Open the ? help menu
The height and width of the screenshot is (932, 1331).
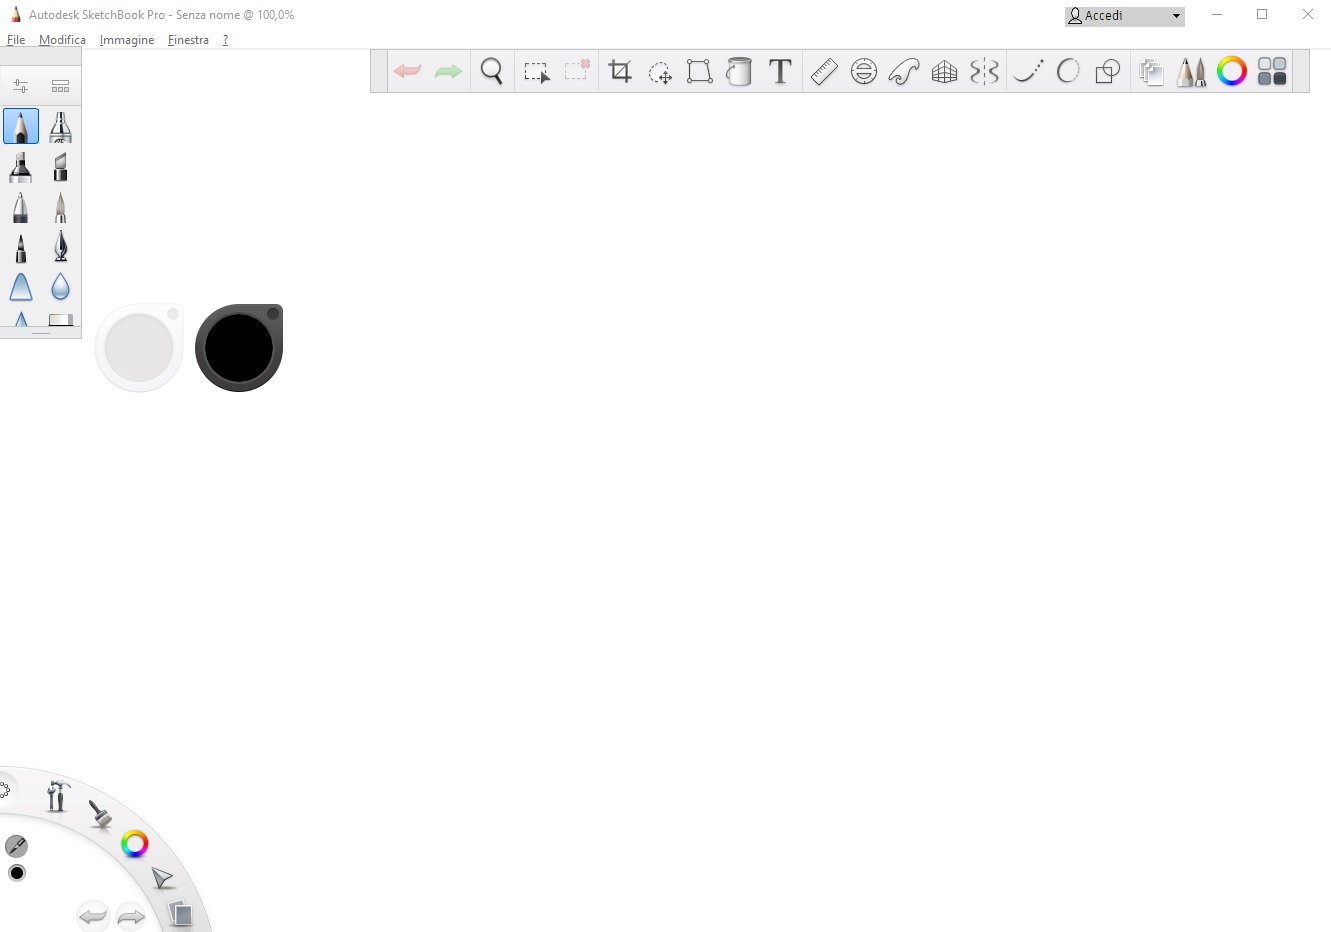pyautogui.click(x=225, y=40)
